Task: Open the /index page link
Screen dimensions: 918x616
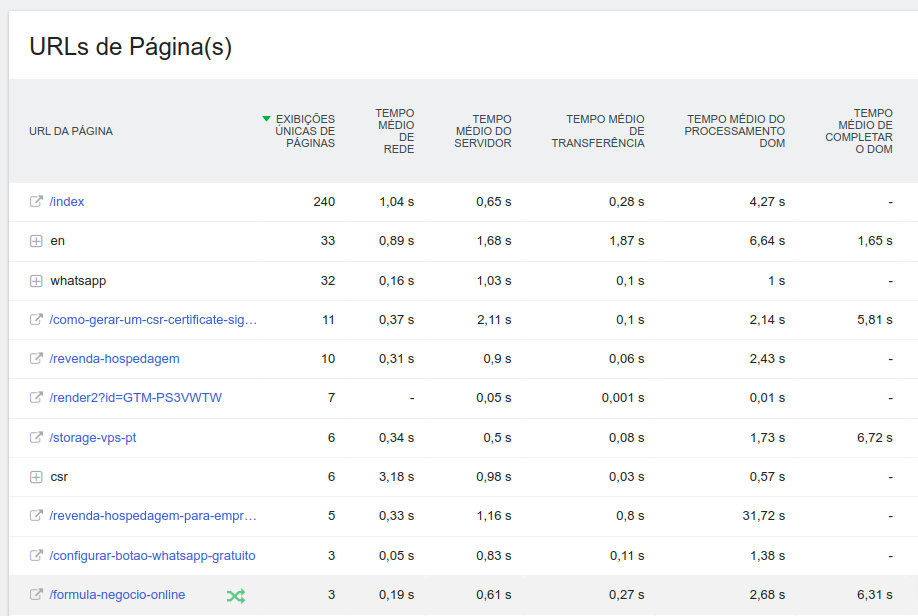Action: [x=67, y=201]
